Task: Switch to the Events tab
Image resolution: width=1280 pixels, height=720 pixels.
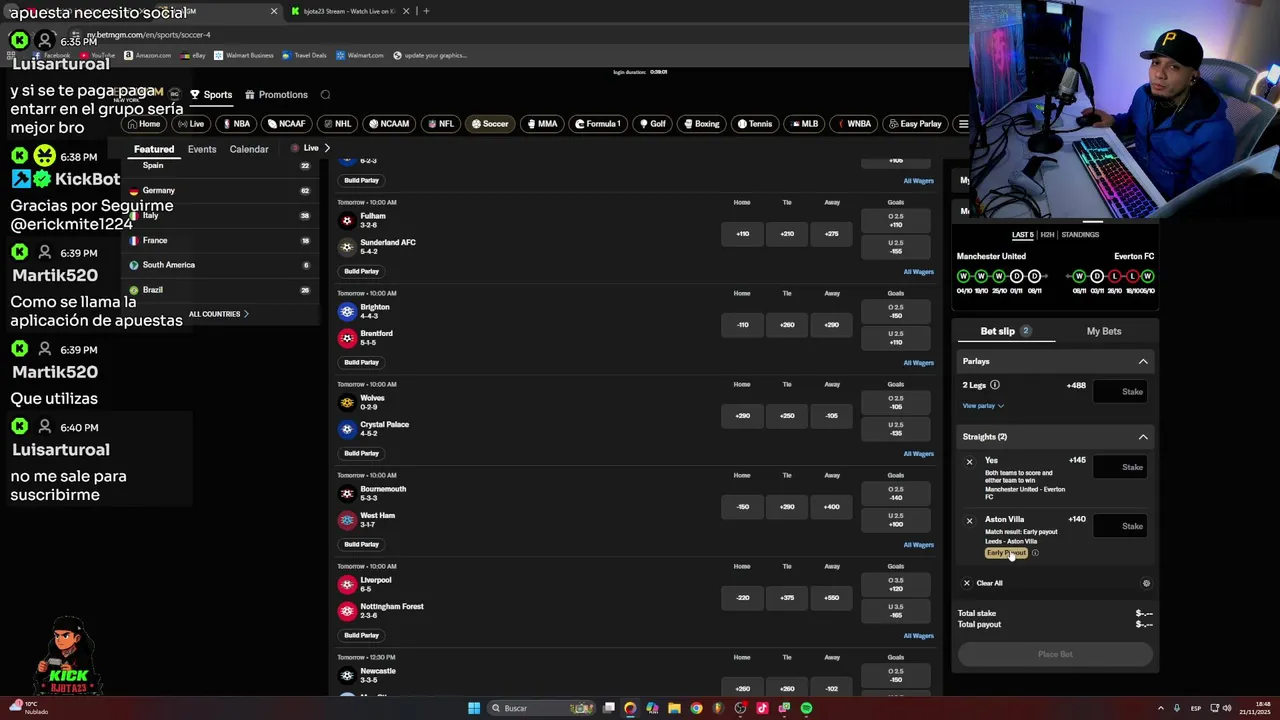Action: pos(202,149)
